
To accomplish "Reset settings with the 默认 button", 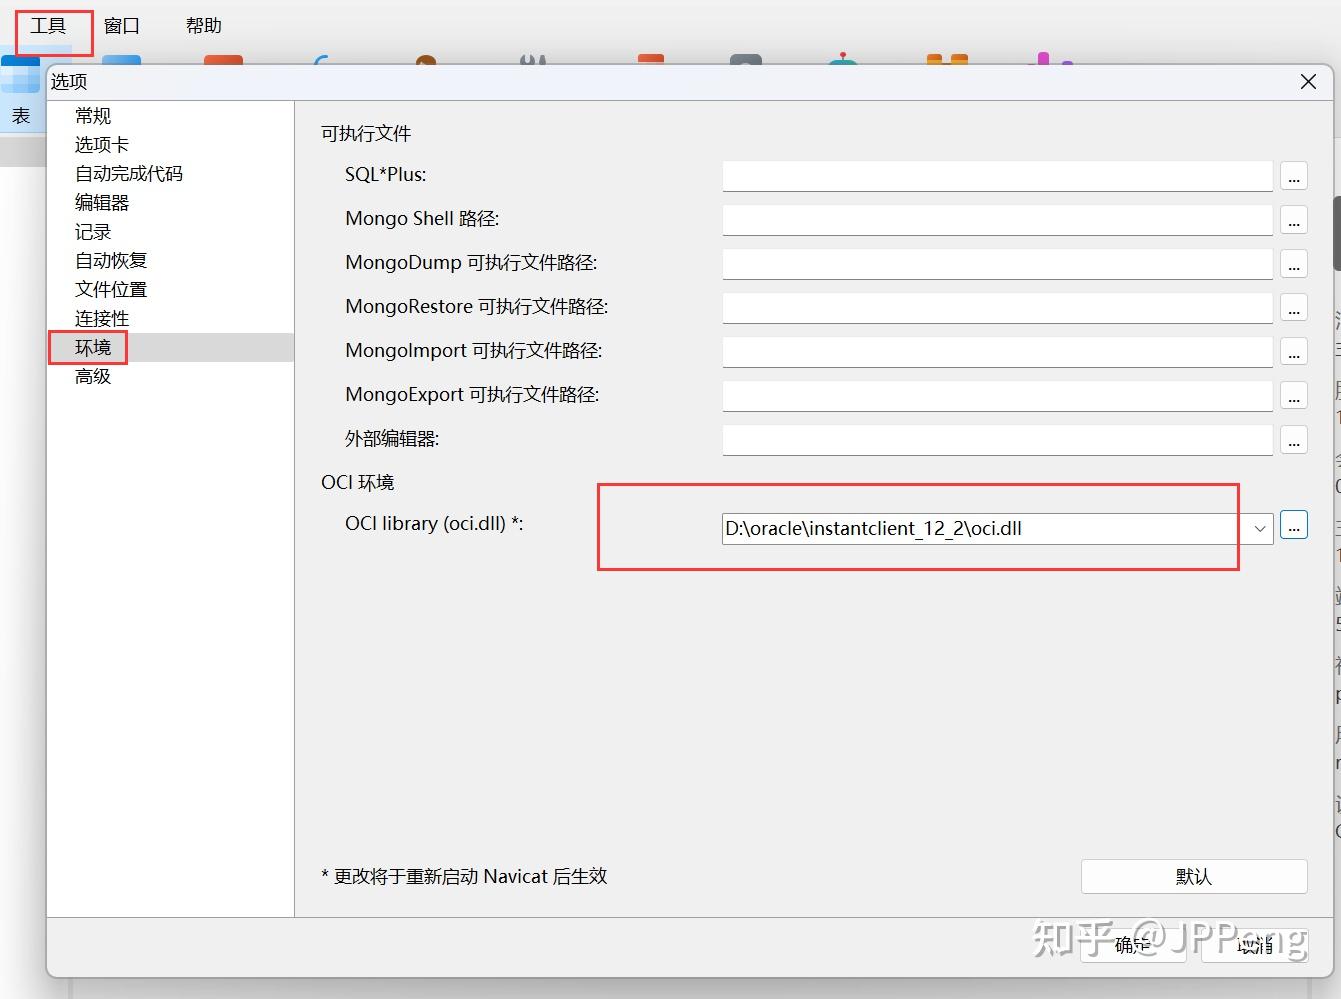I will 1194,876.
